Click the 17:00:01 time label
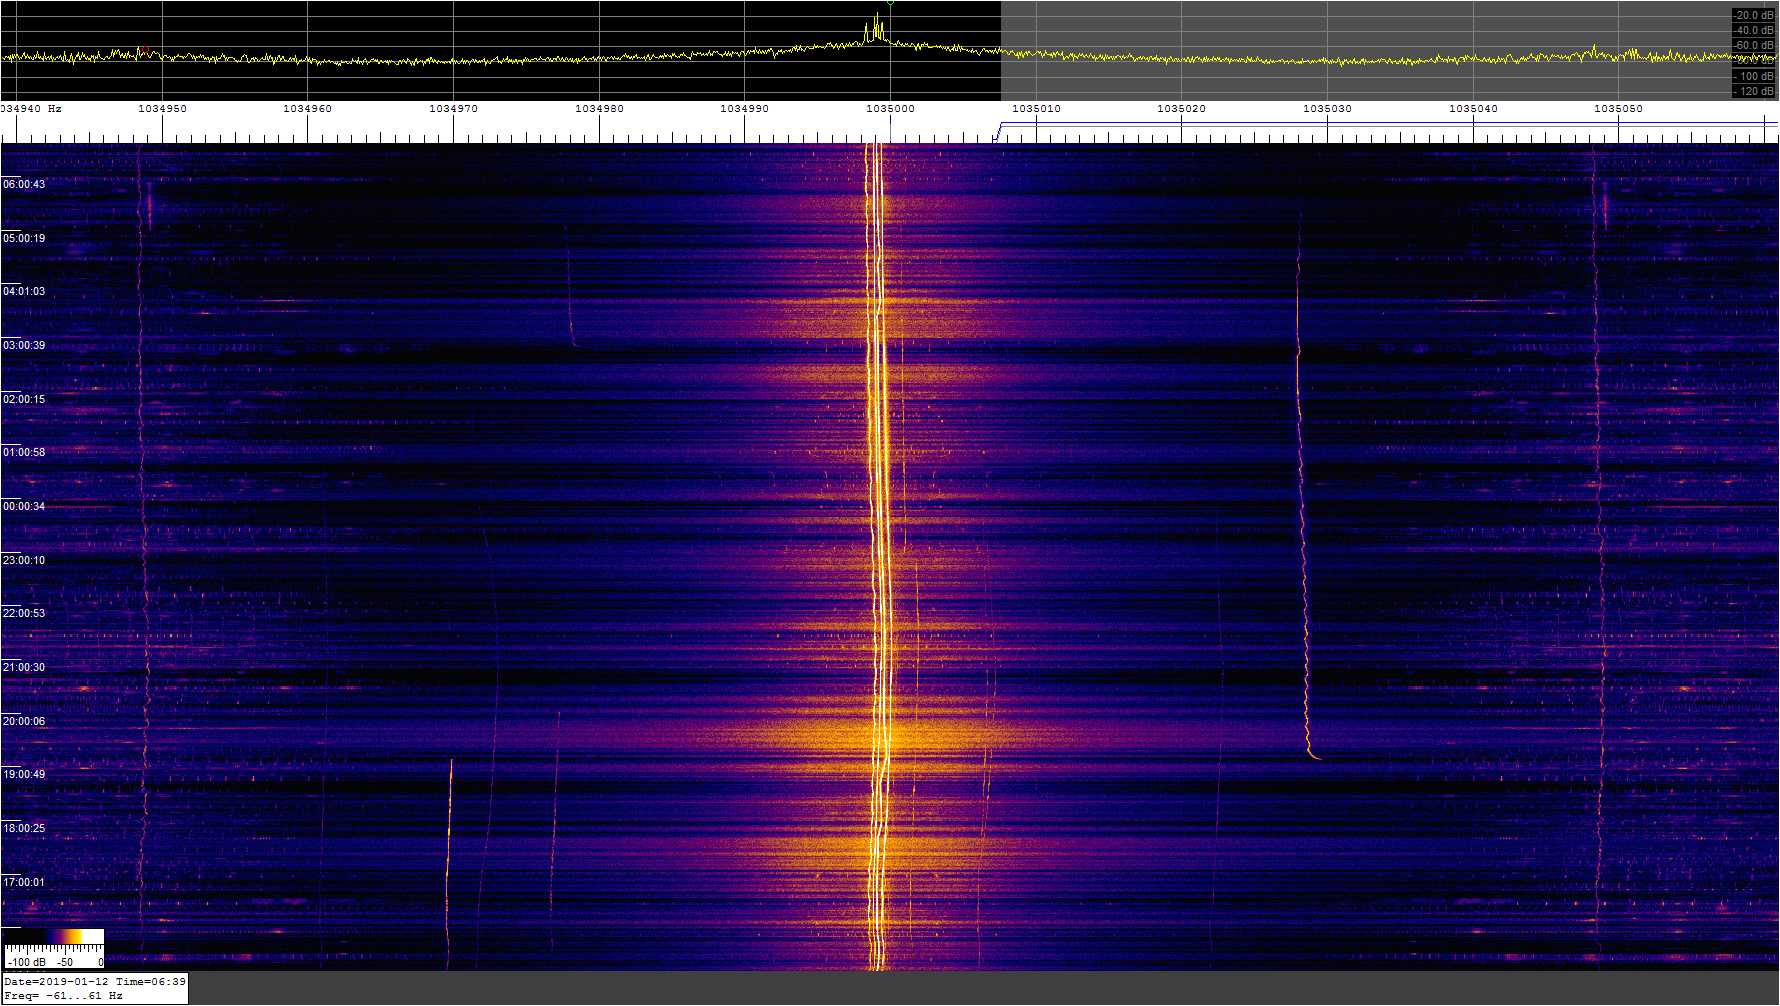Image resolution: width=1780 pixels, height=1006 pixels. [x=24, y=882]
